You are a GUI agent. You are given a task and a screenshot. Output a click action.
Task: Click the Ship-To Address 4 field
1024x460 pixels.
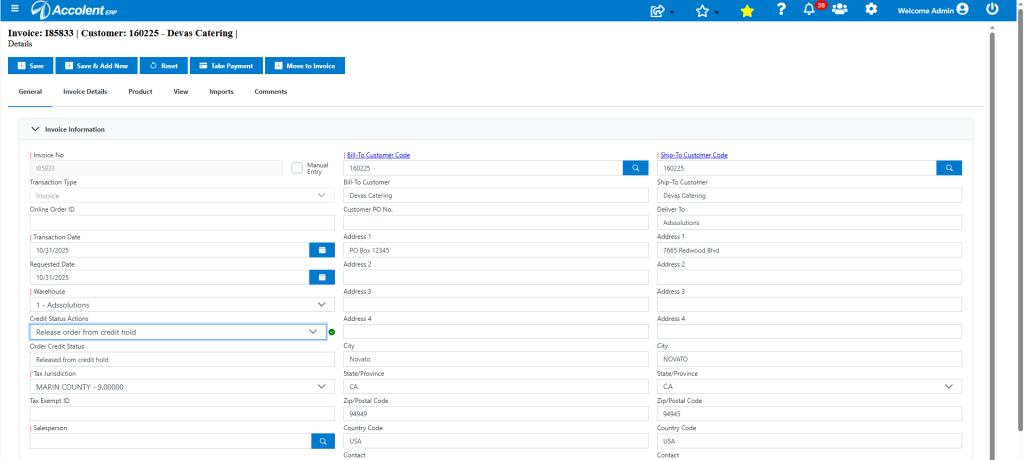pos(809,332)
